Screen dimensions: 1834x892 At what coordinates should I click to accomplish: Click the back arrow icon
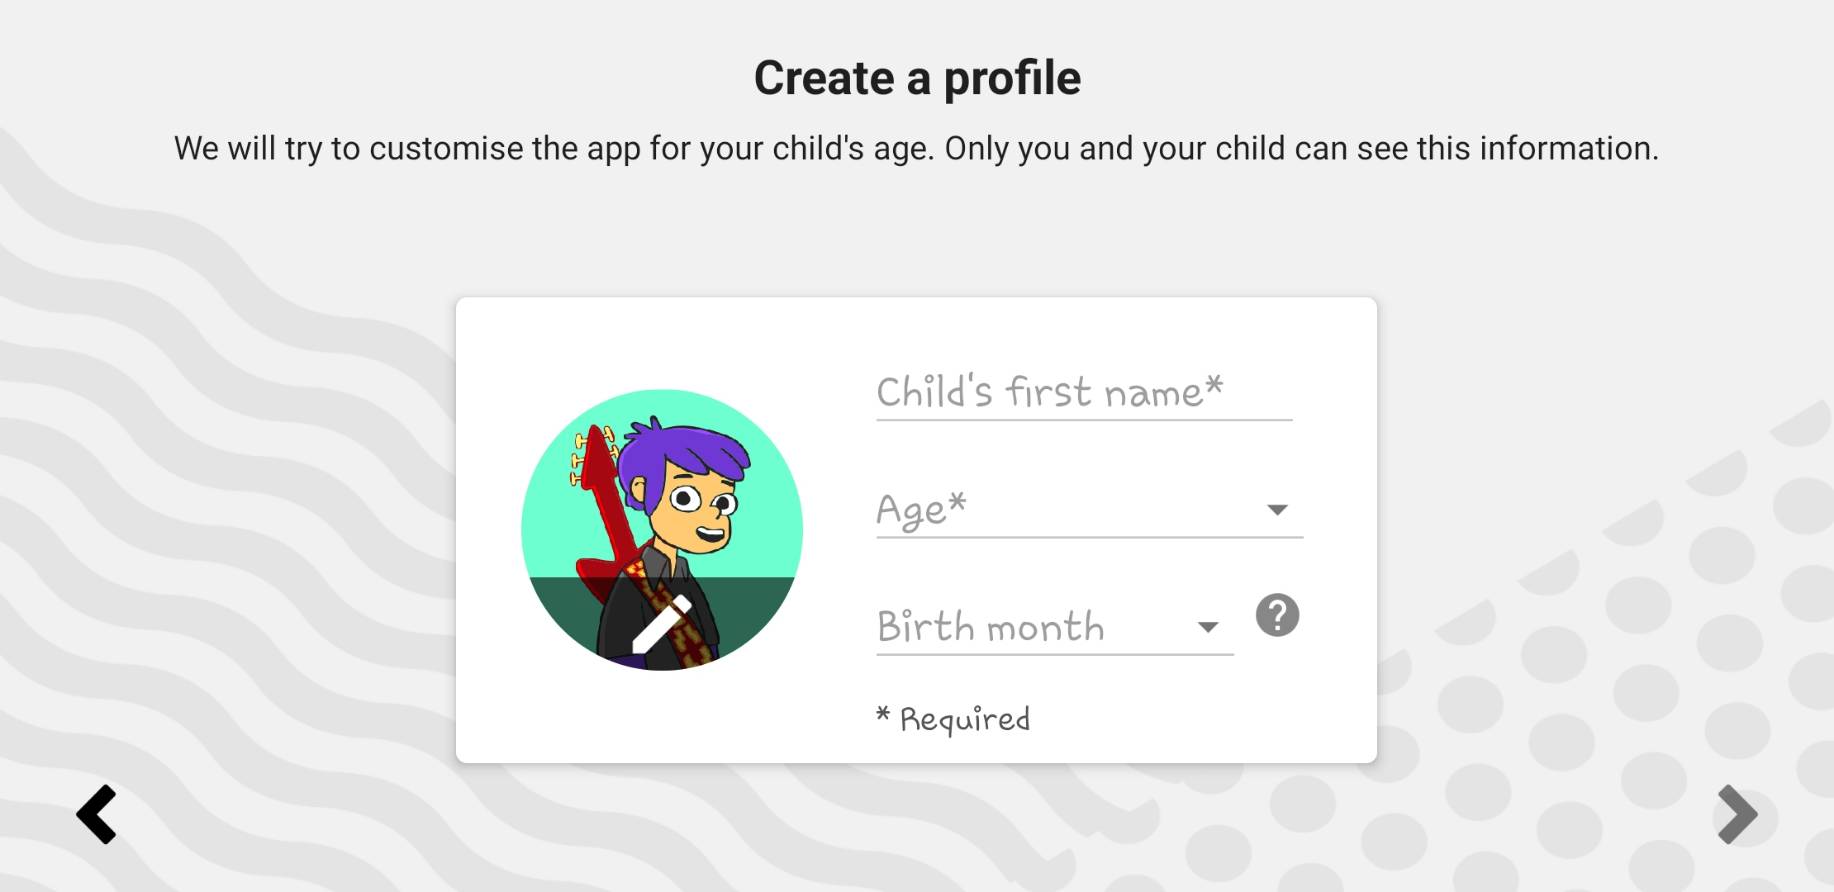click(x=97, y=814)
